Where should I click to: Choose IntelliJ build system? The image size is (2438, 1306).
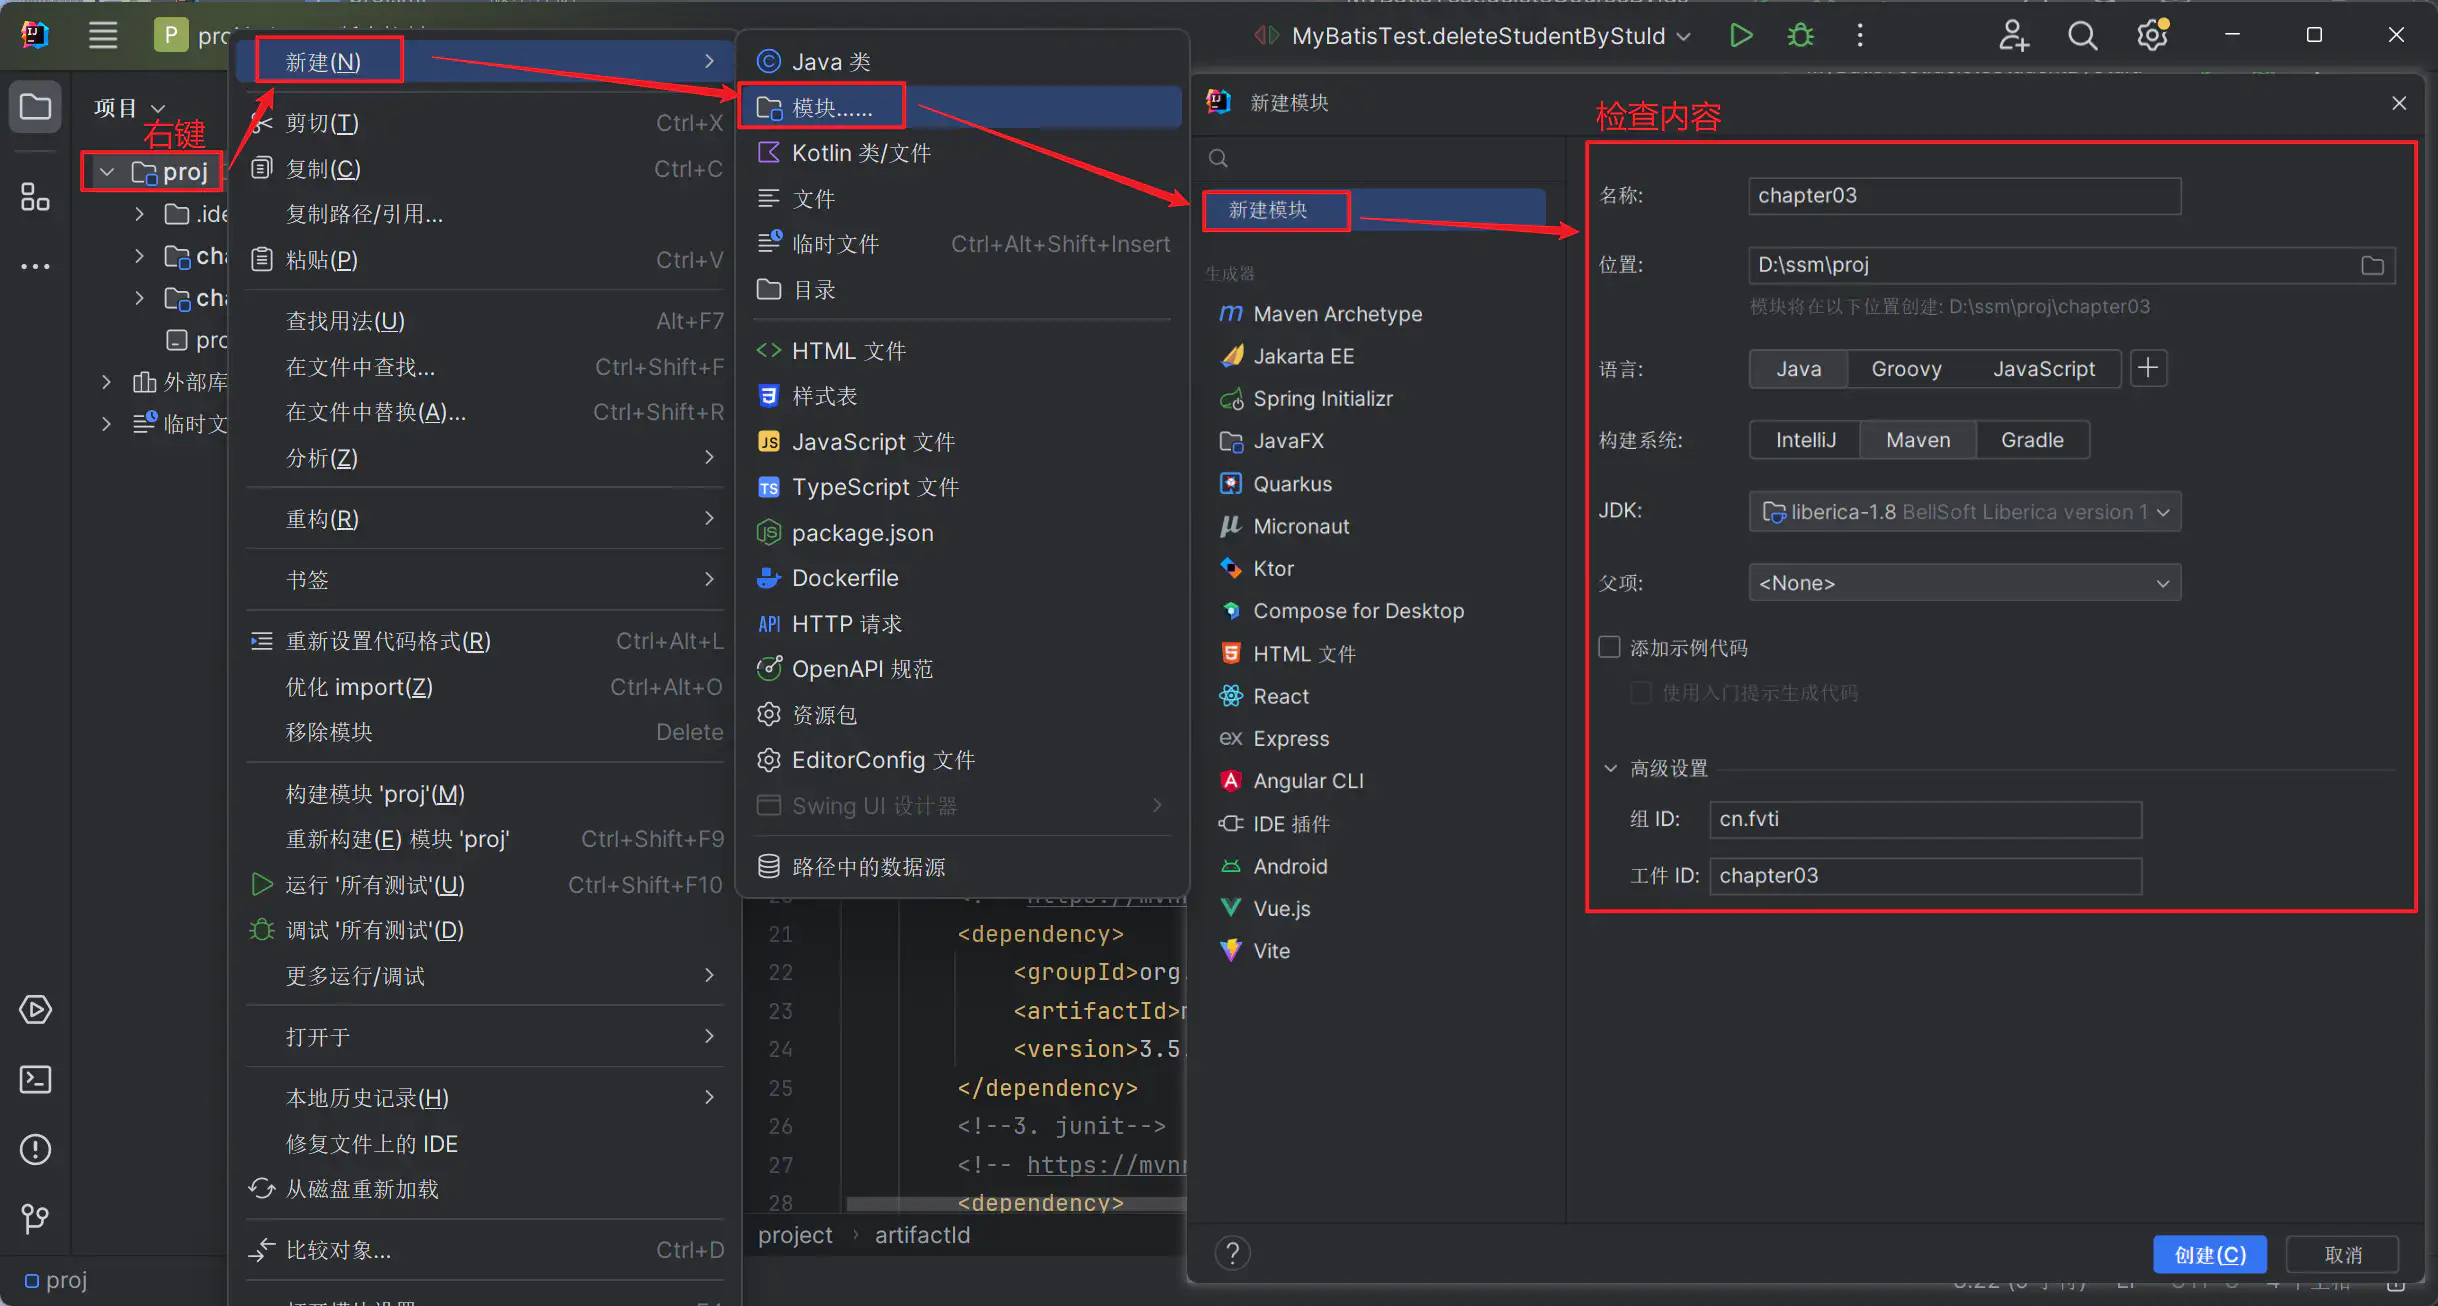click(x=1805, y=440)
